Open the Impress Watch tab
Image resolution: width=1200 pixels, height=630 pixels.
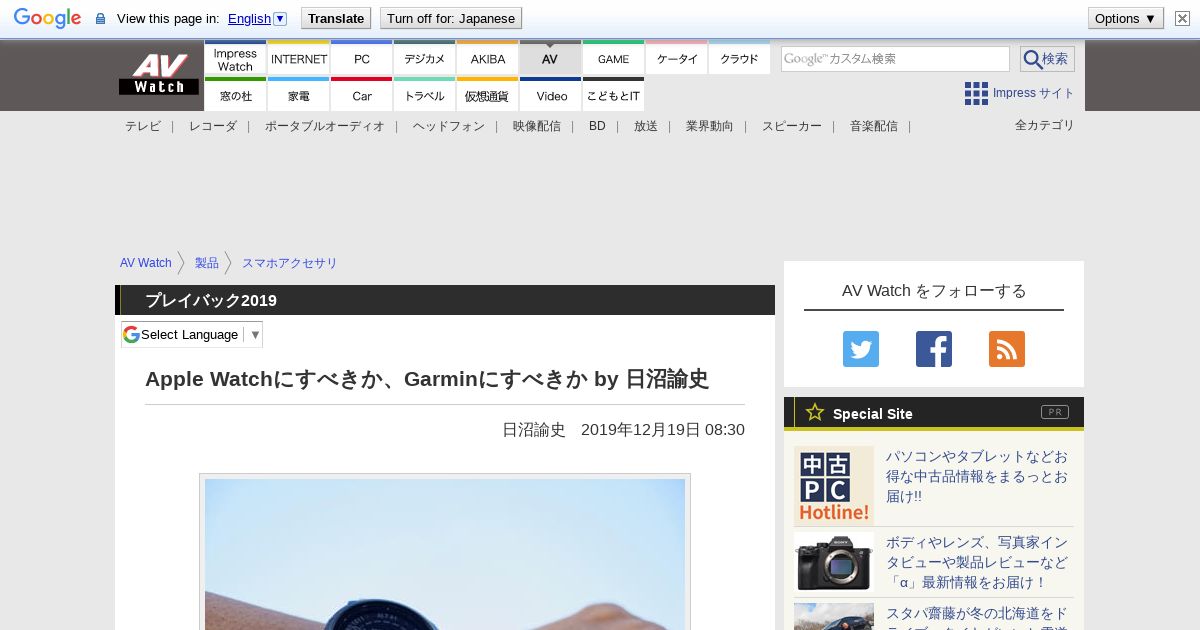coord(235,59)
